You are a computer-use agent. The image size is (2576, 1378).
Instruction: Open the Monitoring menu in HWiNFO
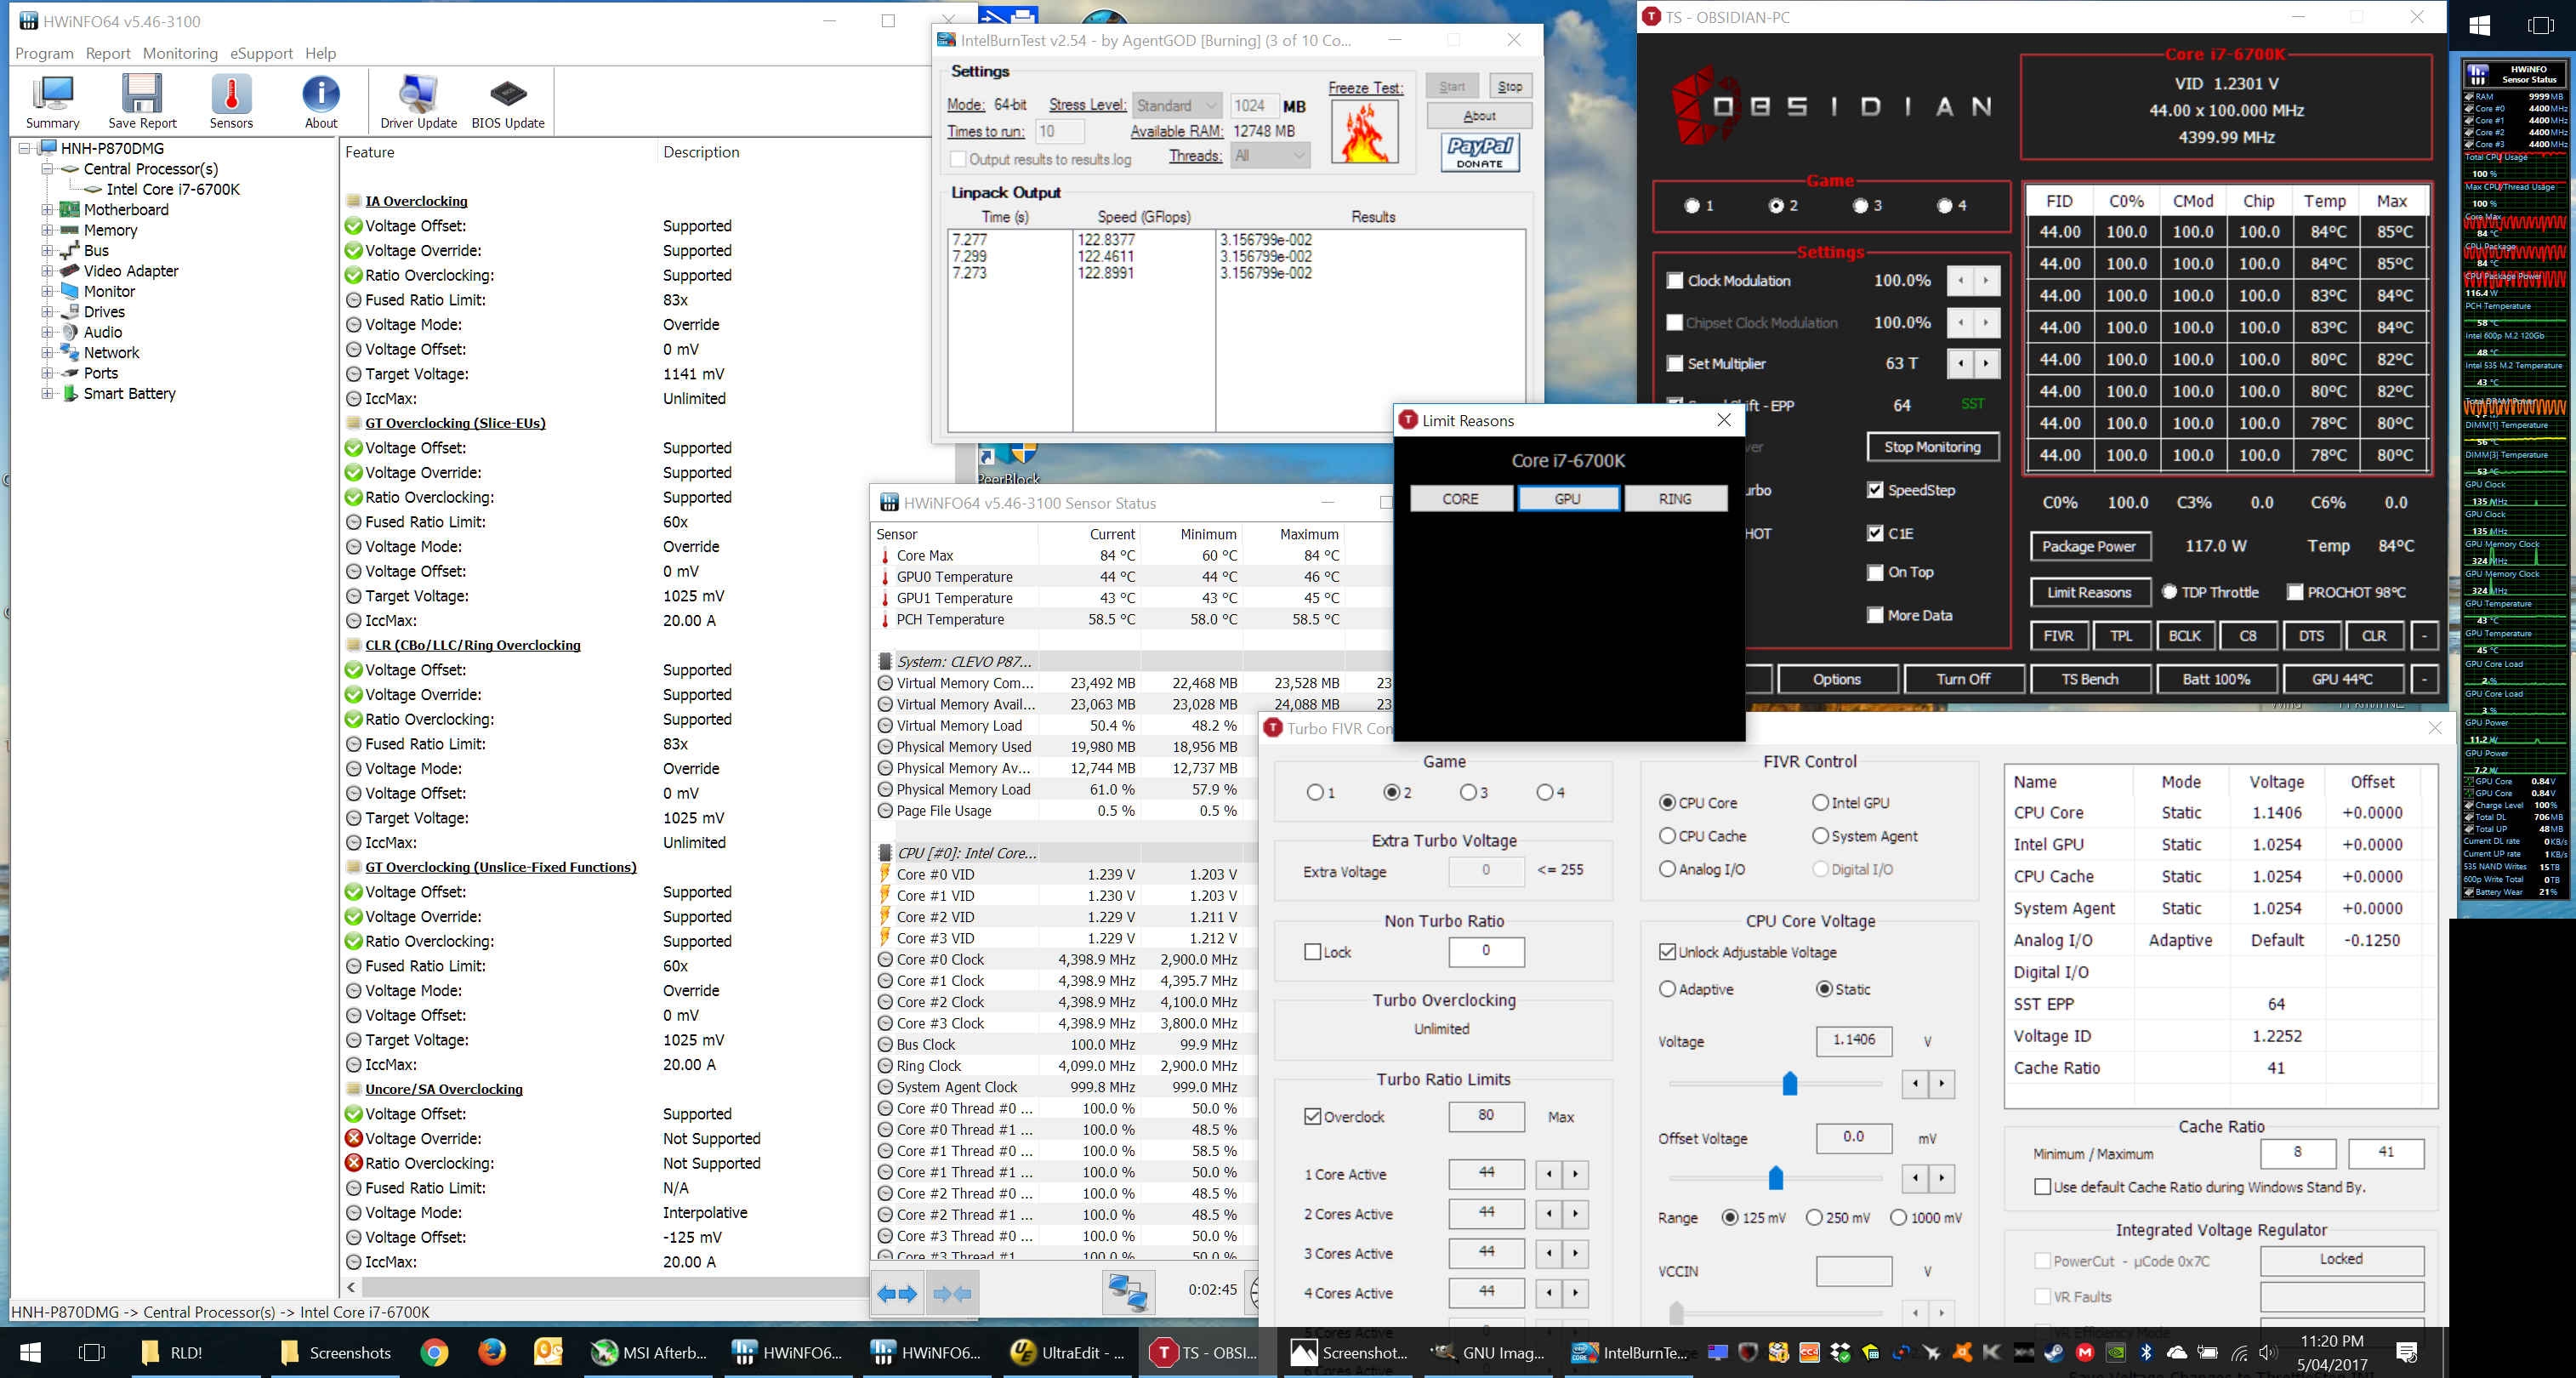pyautogui.click(x=180, y=53)
